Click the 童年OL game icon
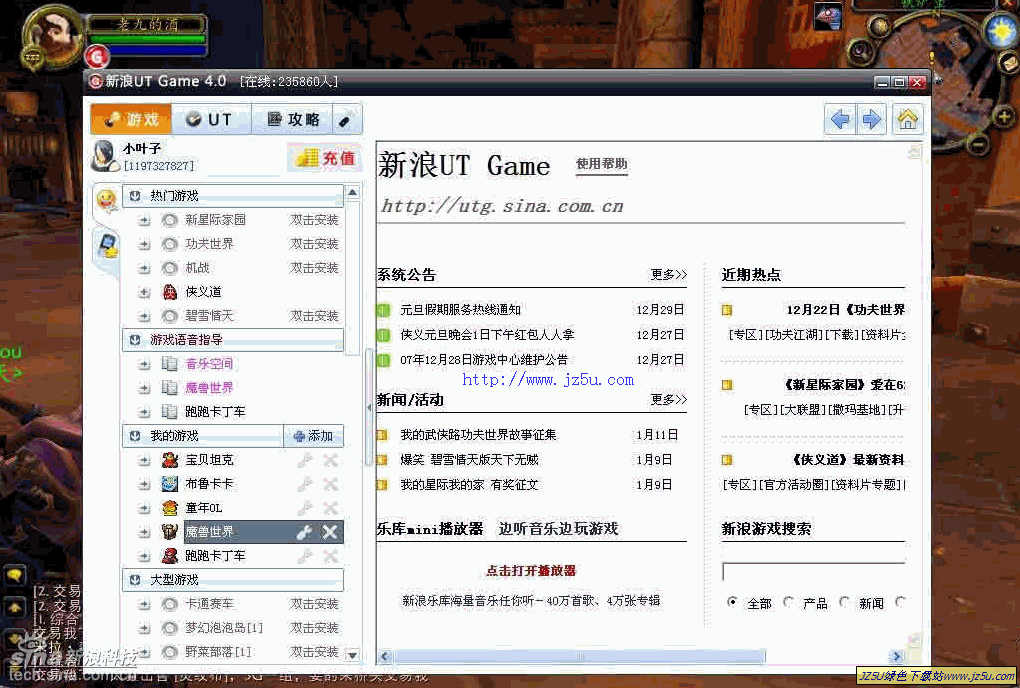Image resolution: width=1020 pixels, height=688 pixels. (x=170, y=509)
